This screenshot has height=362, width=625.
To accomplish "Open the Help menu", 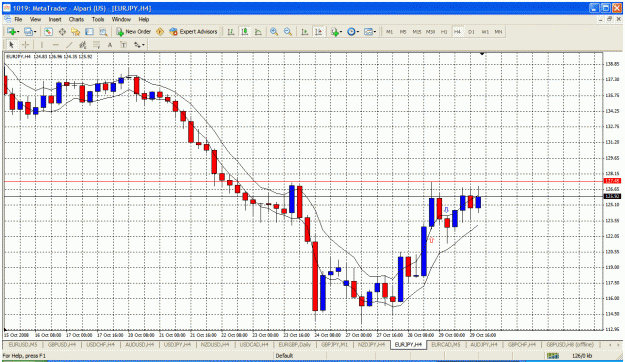I will click(x=144, y=19).
